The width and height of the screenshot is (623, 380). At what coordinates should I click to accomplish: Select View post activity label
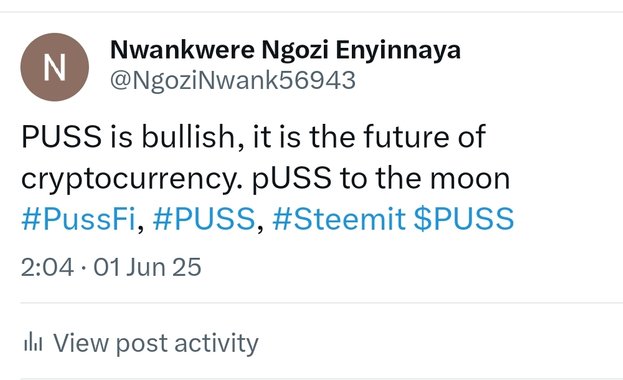click(156, 343)
